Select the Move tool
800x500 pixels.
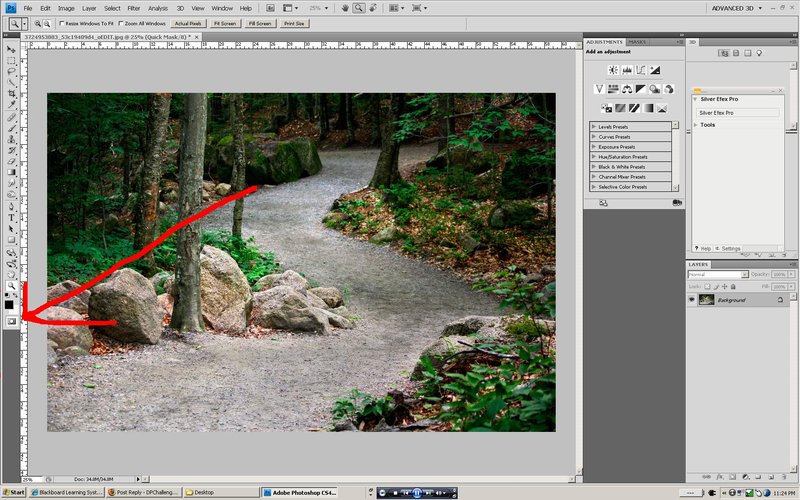tap(11, 49)
